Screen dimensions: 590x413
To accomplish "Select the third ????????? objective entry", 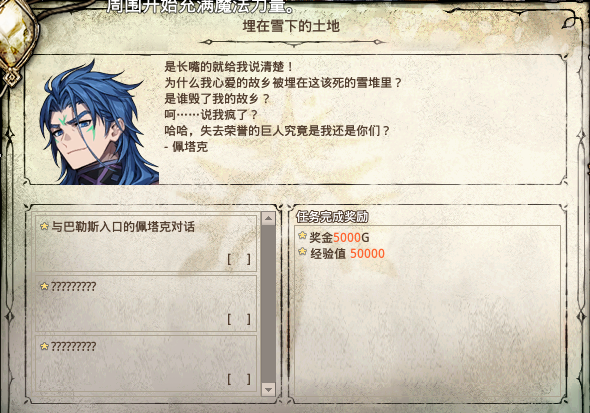I will 146,363.
